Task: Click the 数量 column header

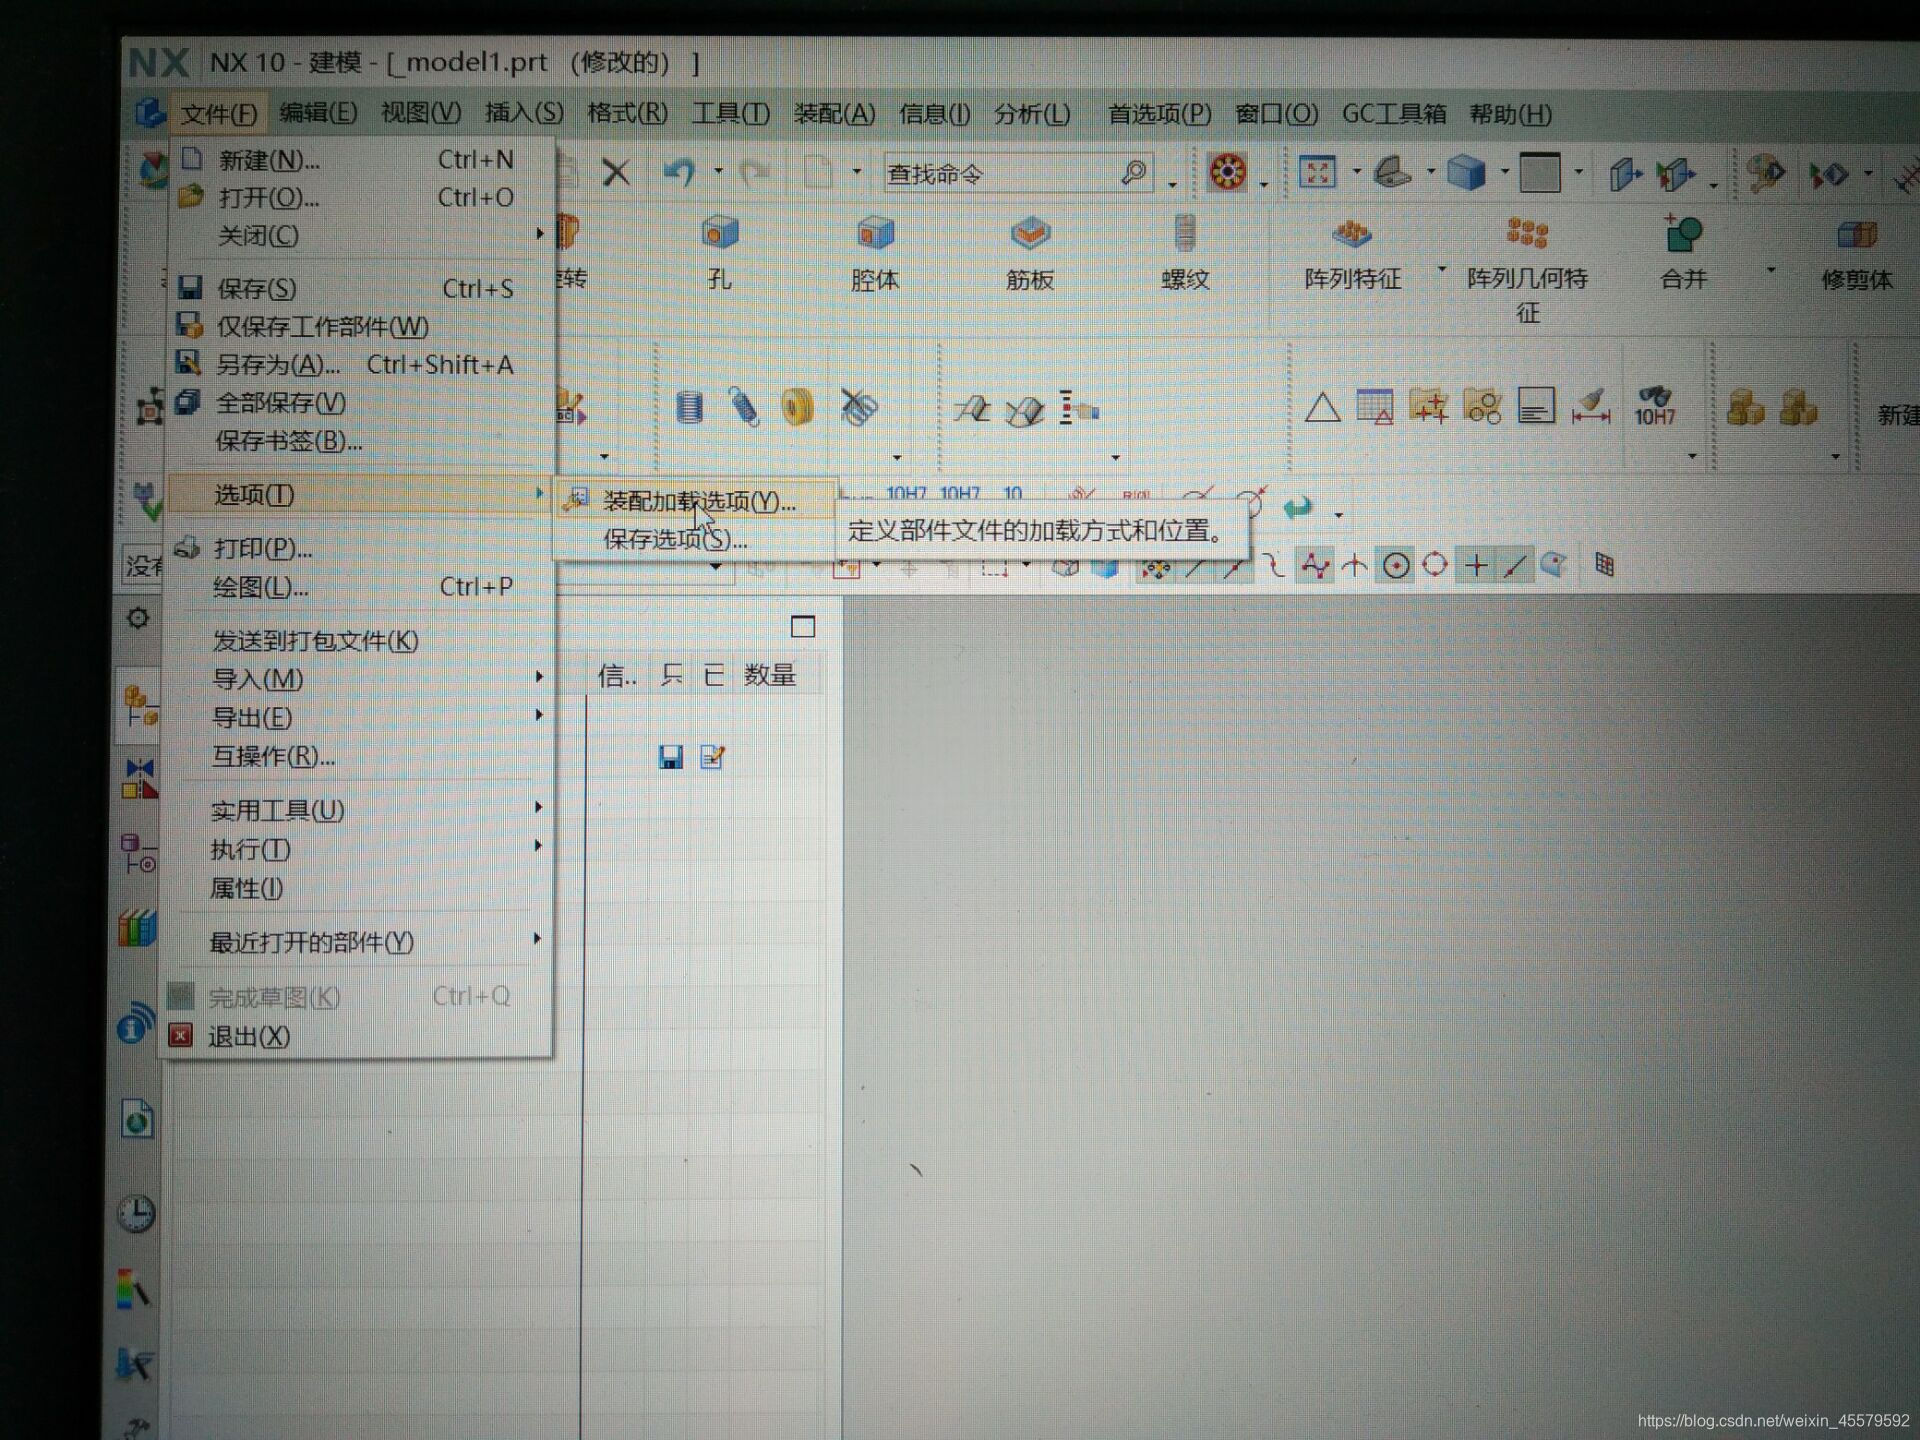Action: (x=769, y=675)
